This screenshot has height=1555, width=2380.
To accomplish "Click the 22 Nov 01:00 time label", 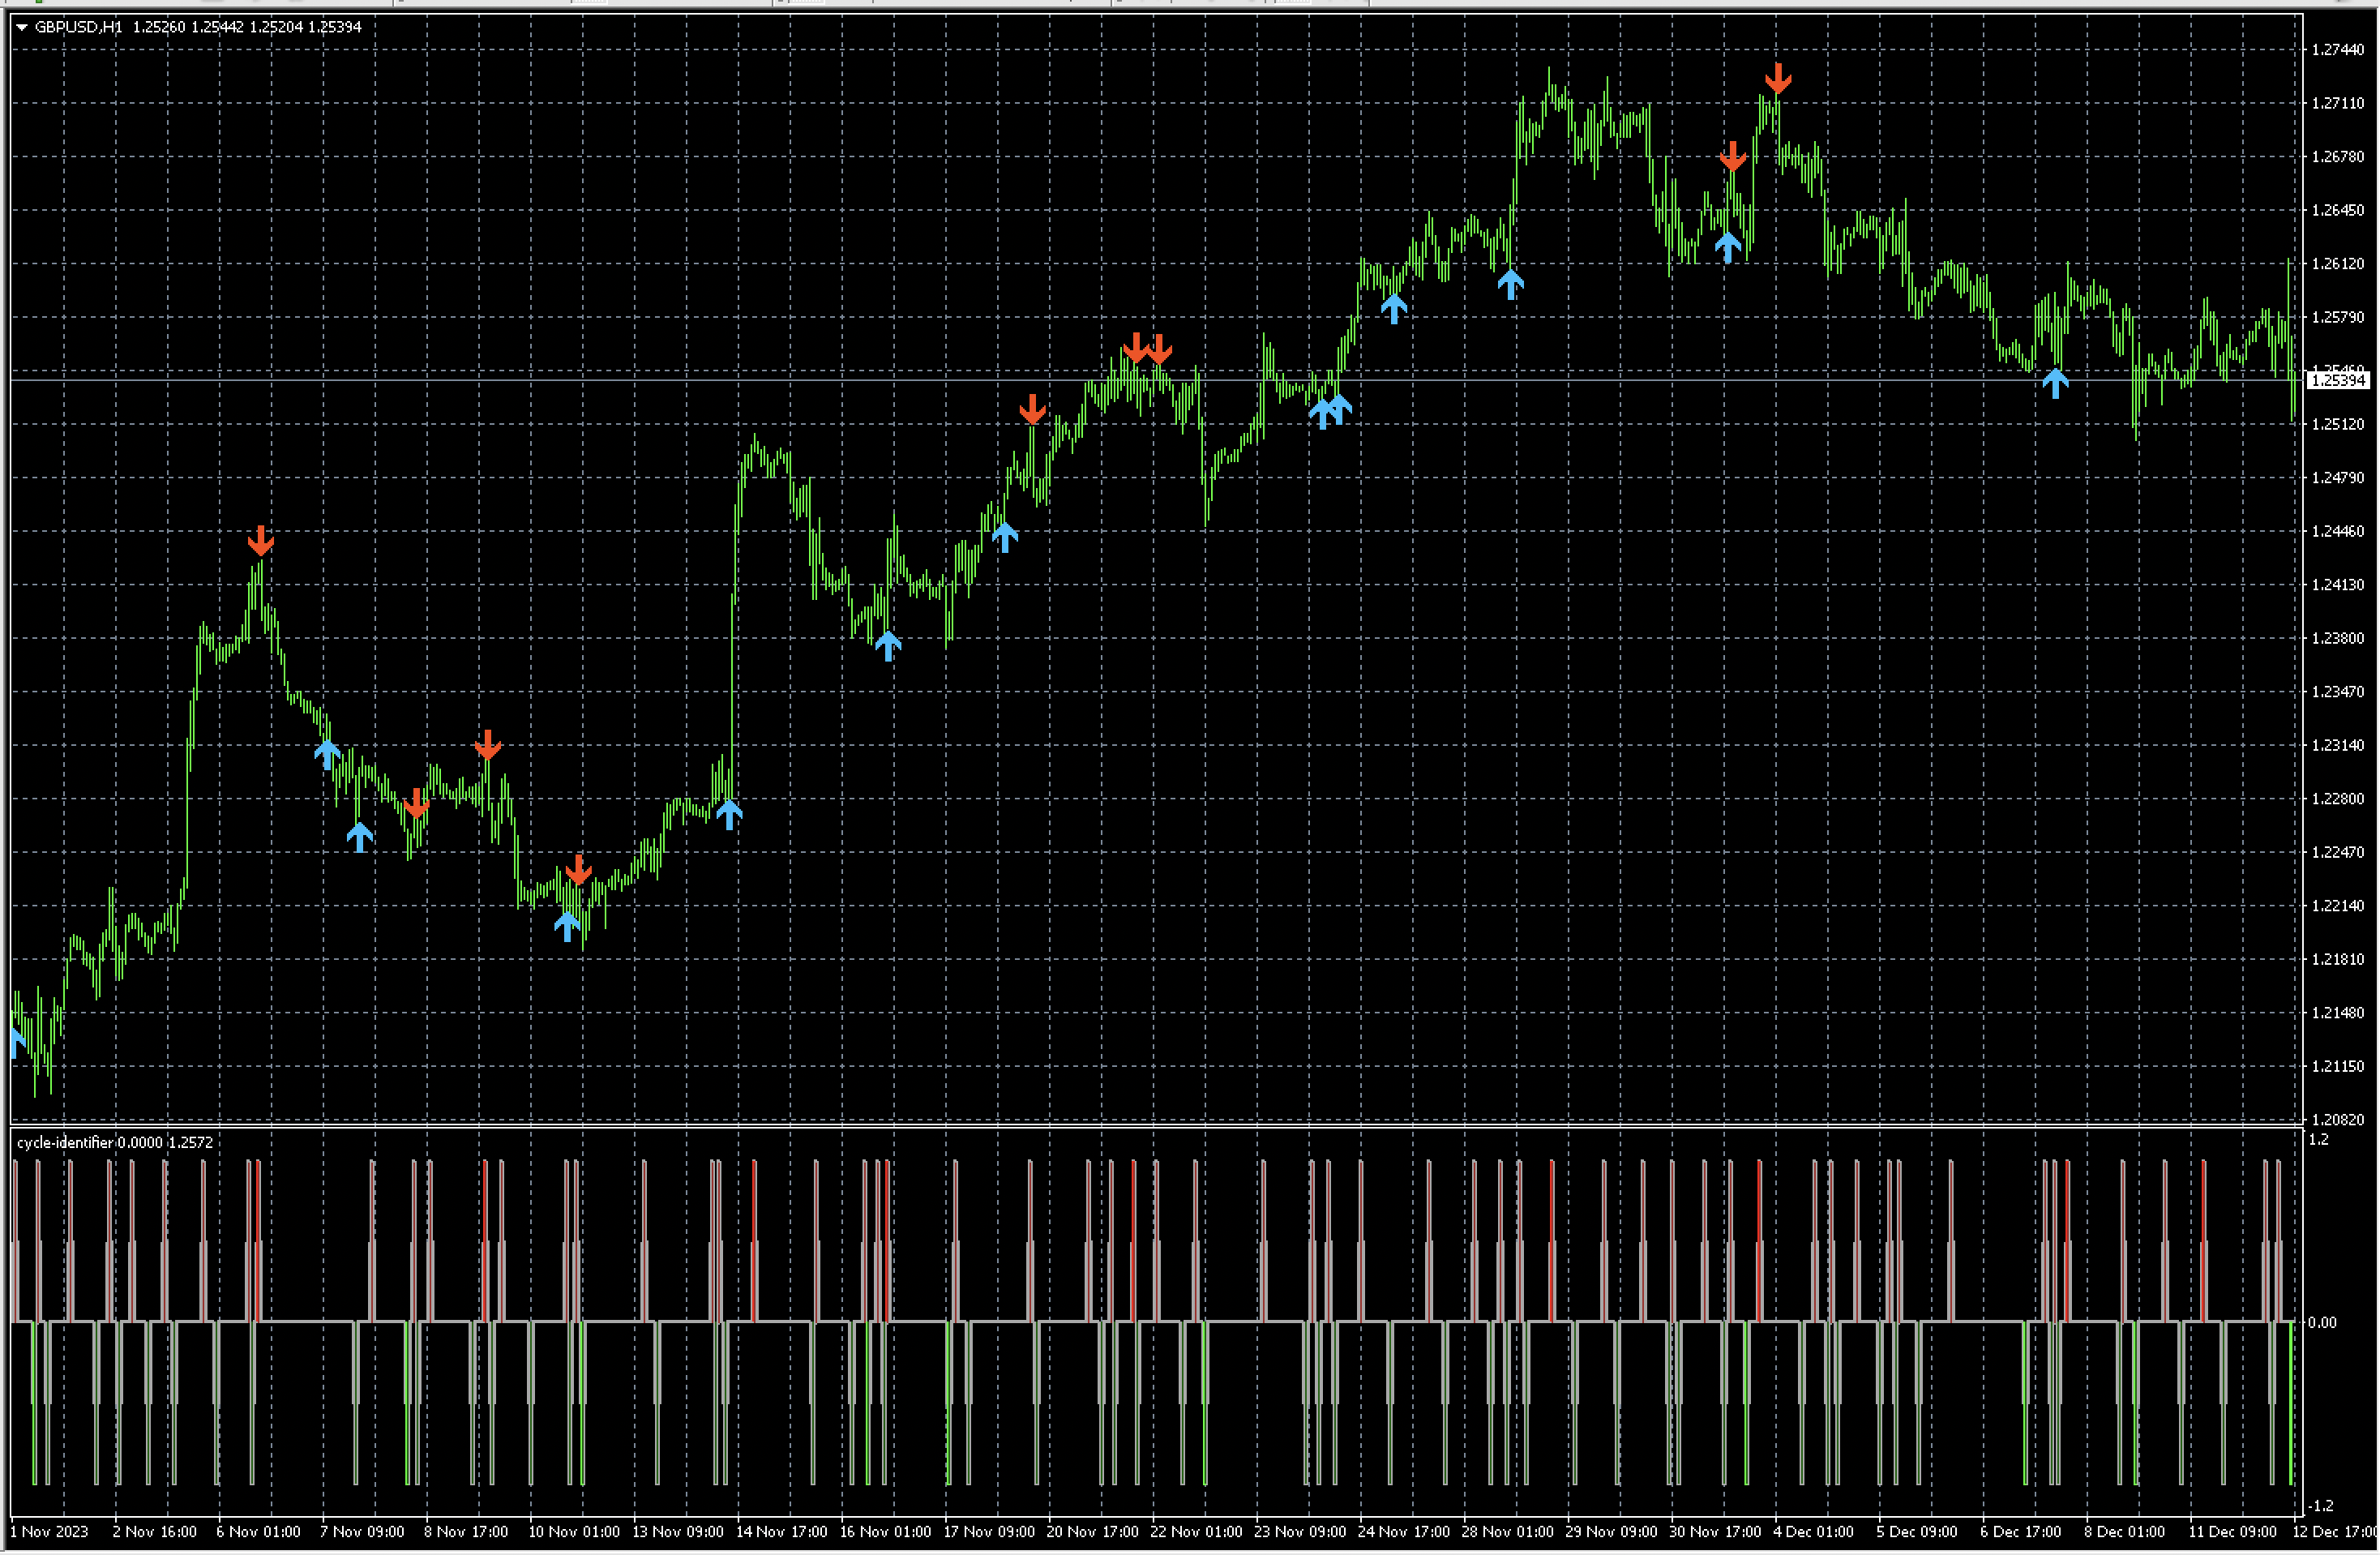I will 1197,1532.
